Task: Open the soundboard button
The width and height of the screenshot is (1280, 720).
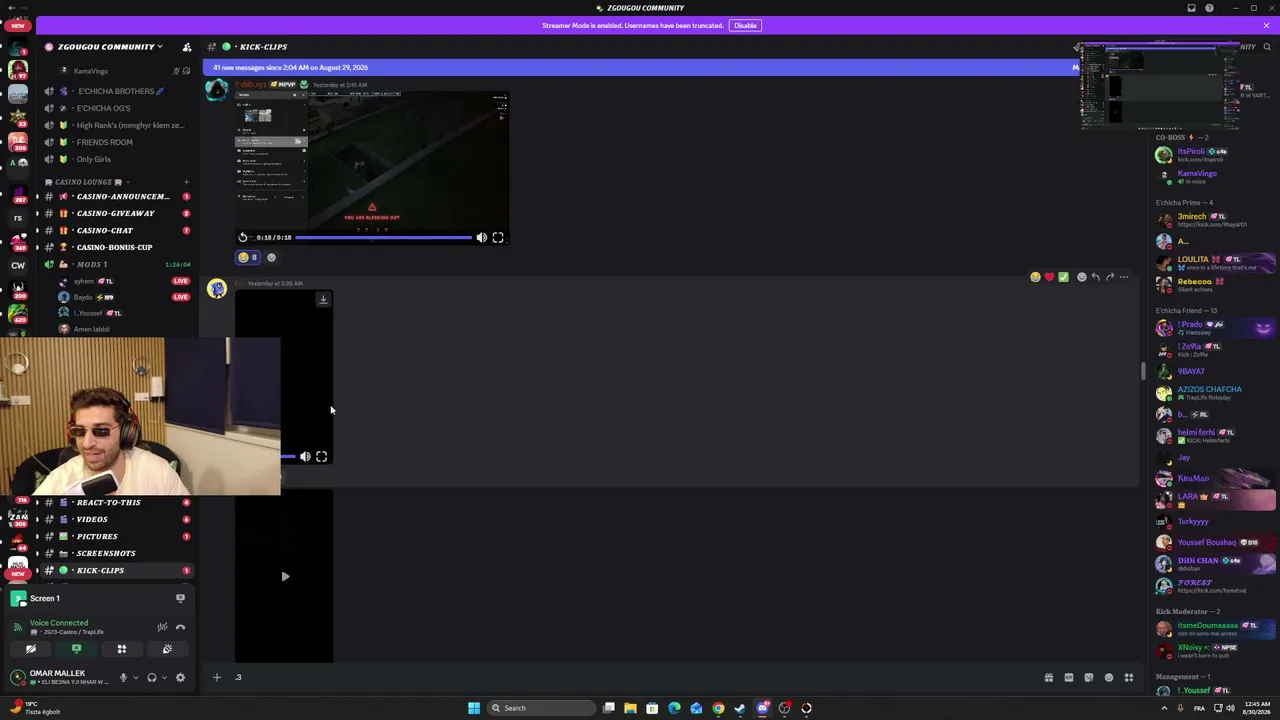Action: point(167,649)
